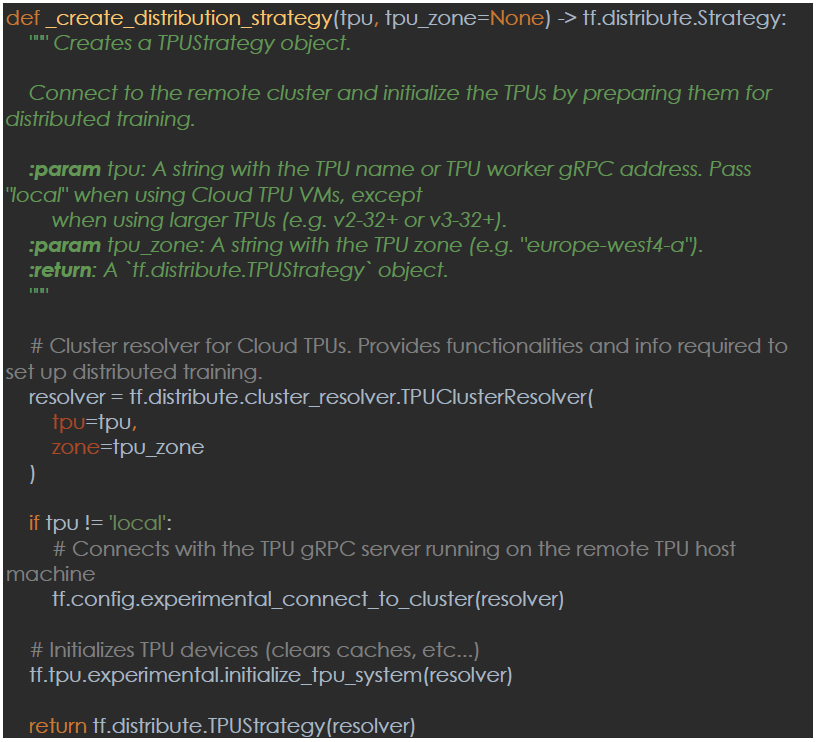Click the 'local' string in the if condition

136,523
